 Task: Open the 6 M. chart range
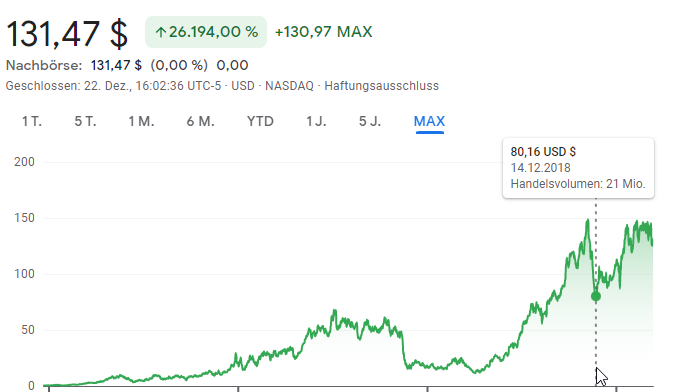click(x=200, y=121)
